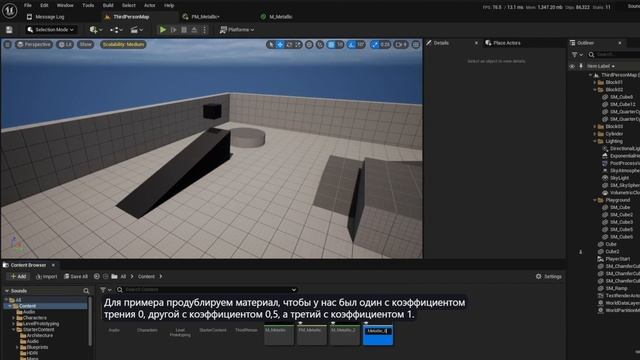Open the Blueprints toolbar dropdown
The image size is (640, 360).
click(x=116, y=30)
